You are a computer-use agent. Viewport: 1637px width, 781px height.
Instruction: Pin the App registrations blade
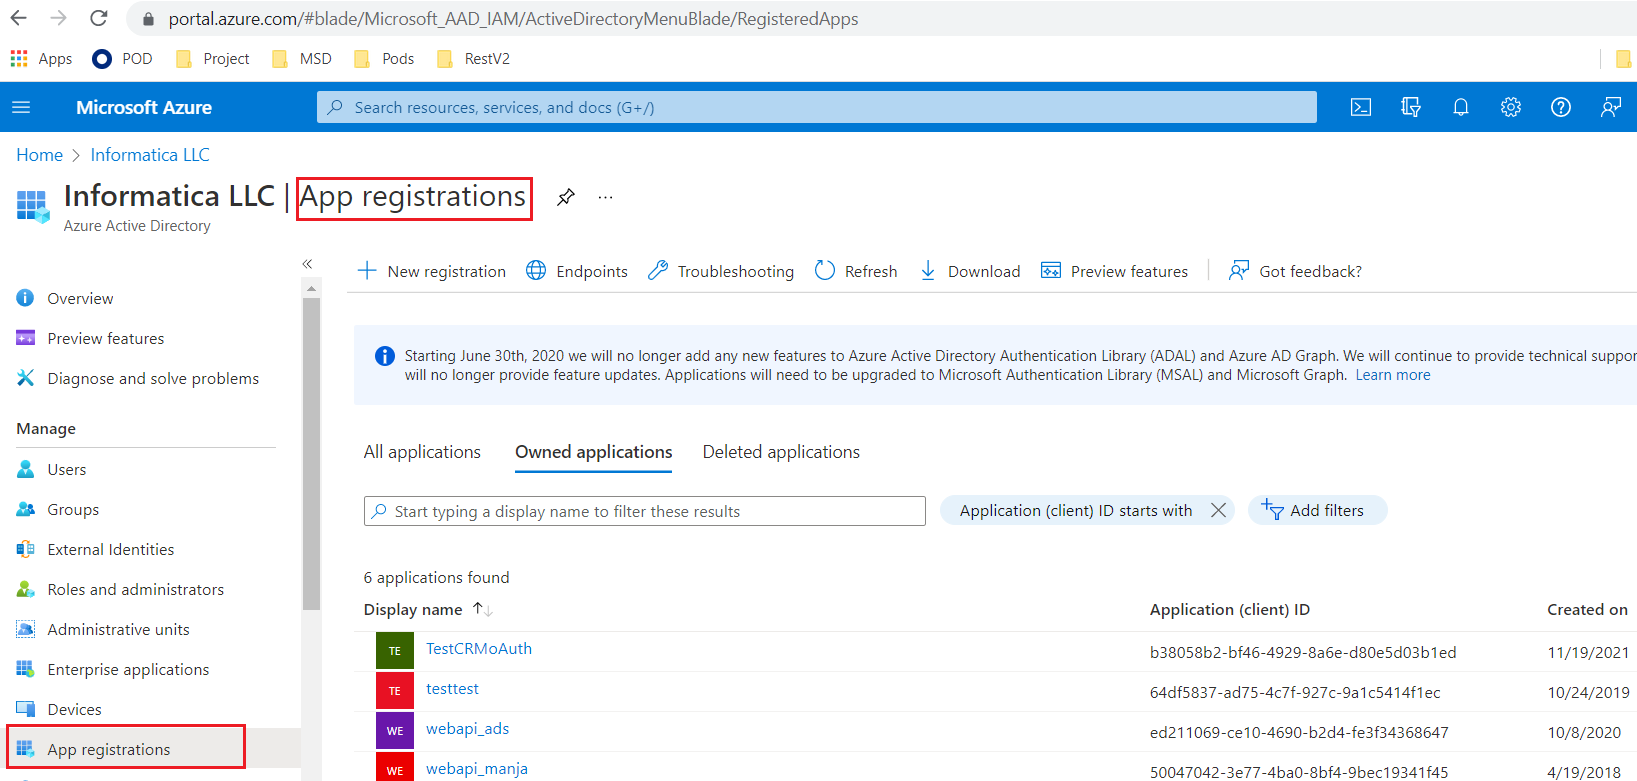(x=566, y=197)
